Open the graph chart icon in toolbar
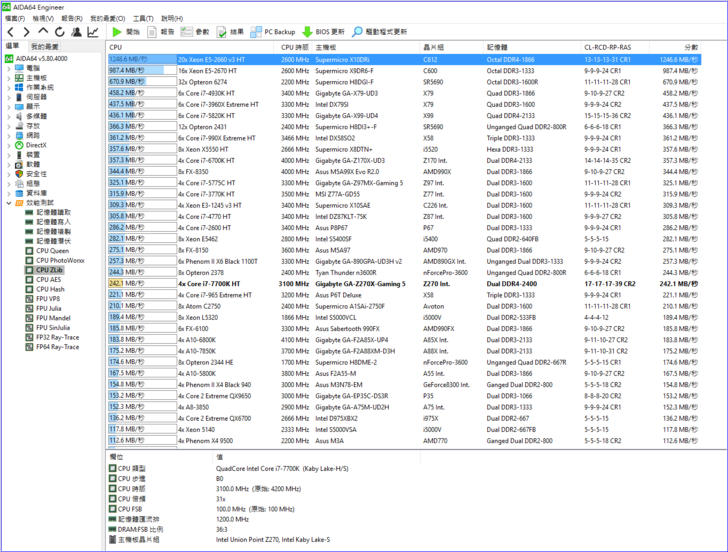This screenshot has height=552, width=728. (x=92, y=32)
